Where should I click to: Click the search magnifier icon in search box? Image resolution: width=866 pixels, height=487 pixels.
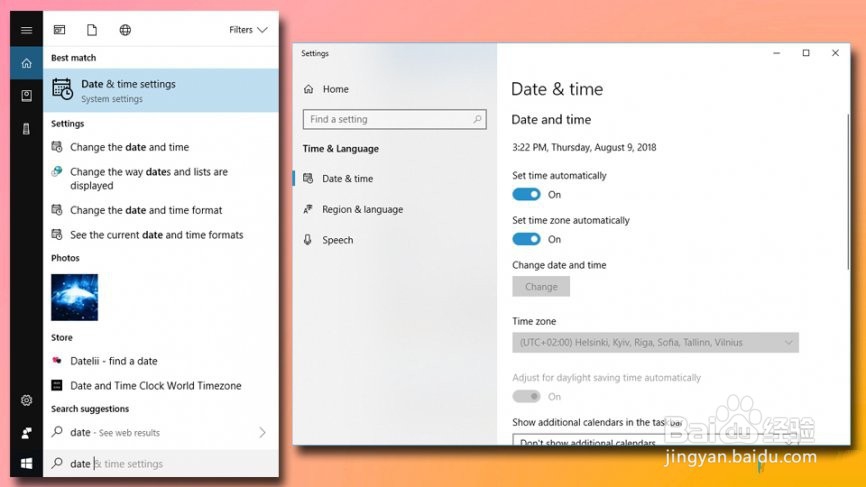57,463
